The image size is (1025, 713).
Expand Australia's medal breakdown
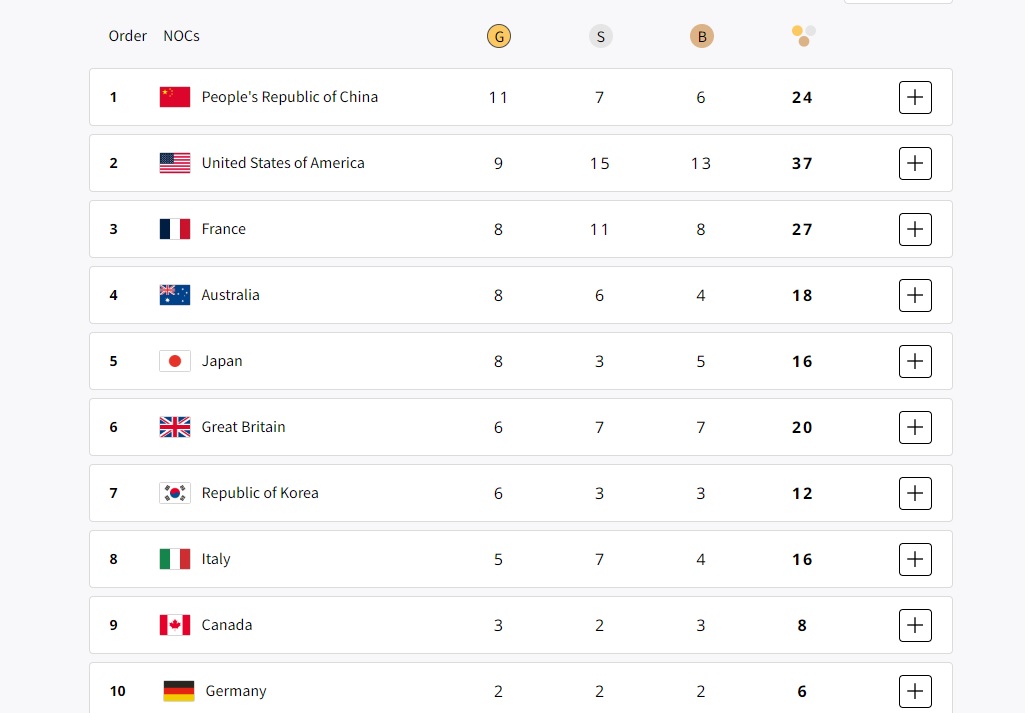tap(915, 295)
